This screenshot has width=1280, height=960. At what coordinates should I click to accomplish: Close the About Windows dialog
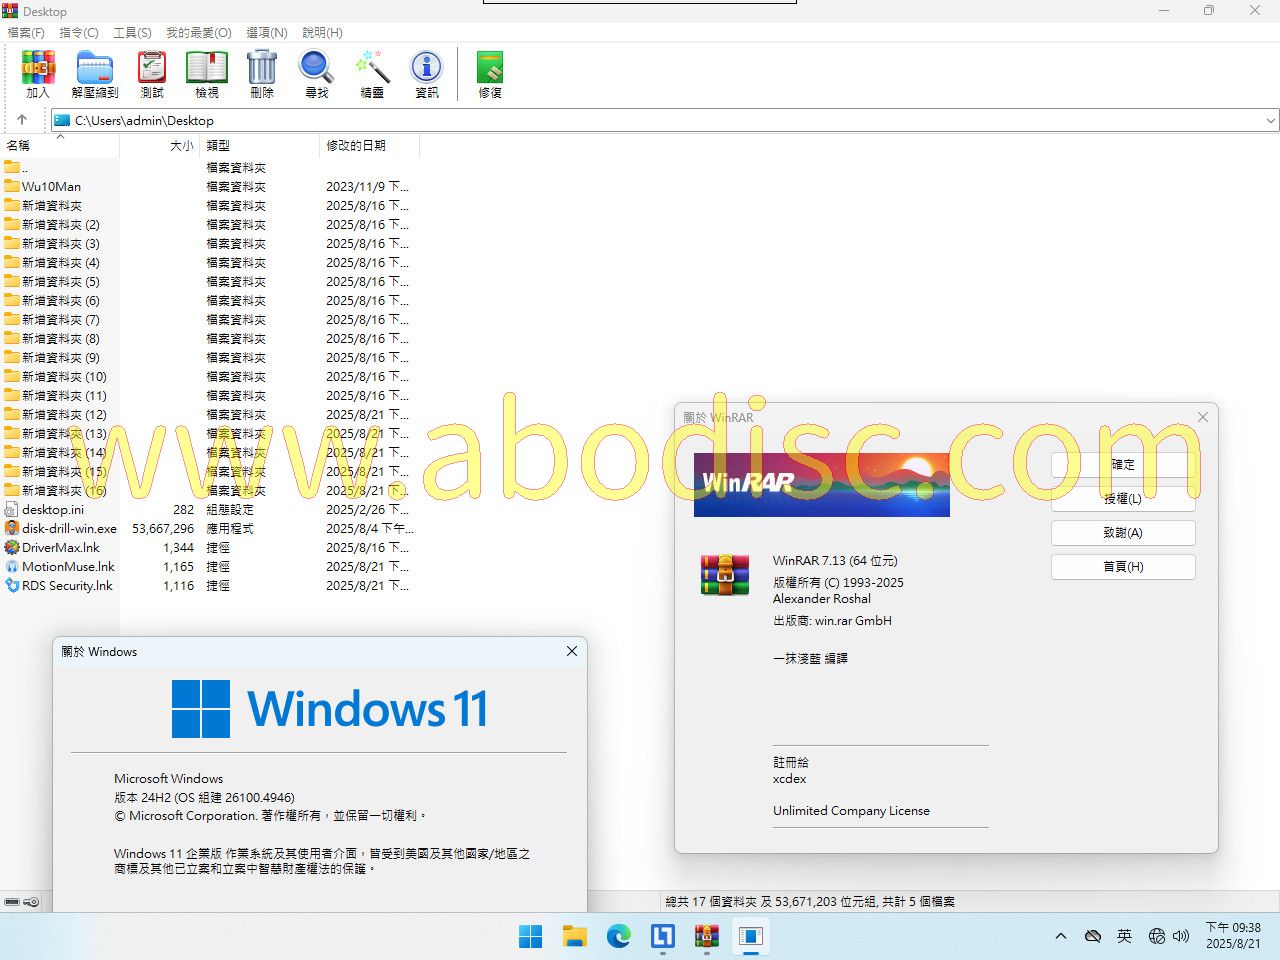pos(572,651)
